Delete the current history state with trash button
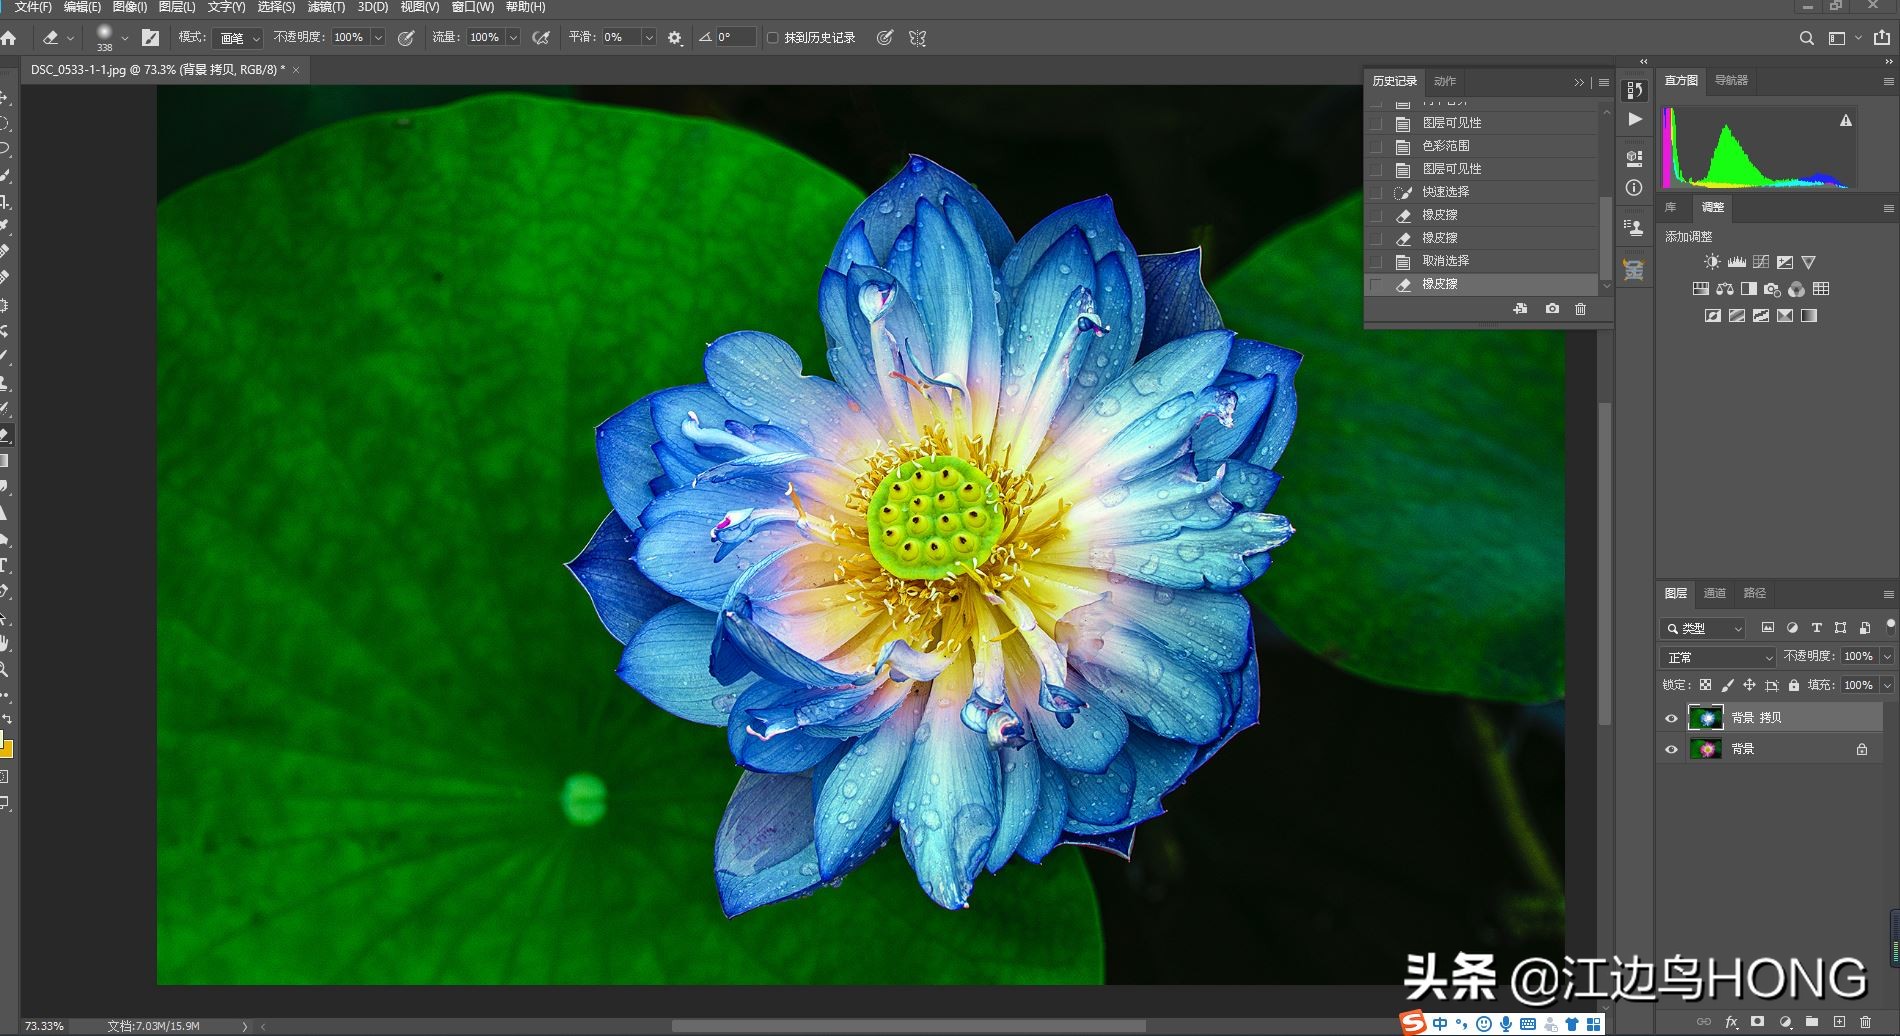 1581,309
